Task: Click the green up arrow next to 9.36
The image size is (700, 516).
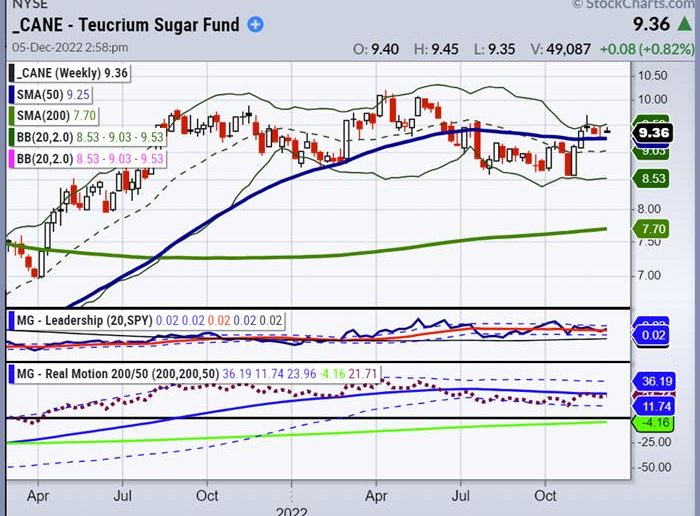Action: coord(684,24)
